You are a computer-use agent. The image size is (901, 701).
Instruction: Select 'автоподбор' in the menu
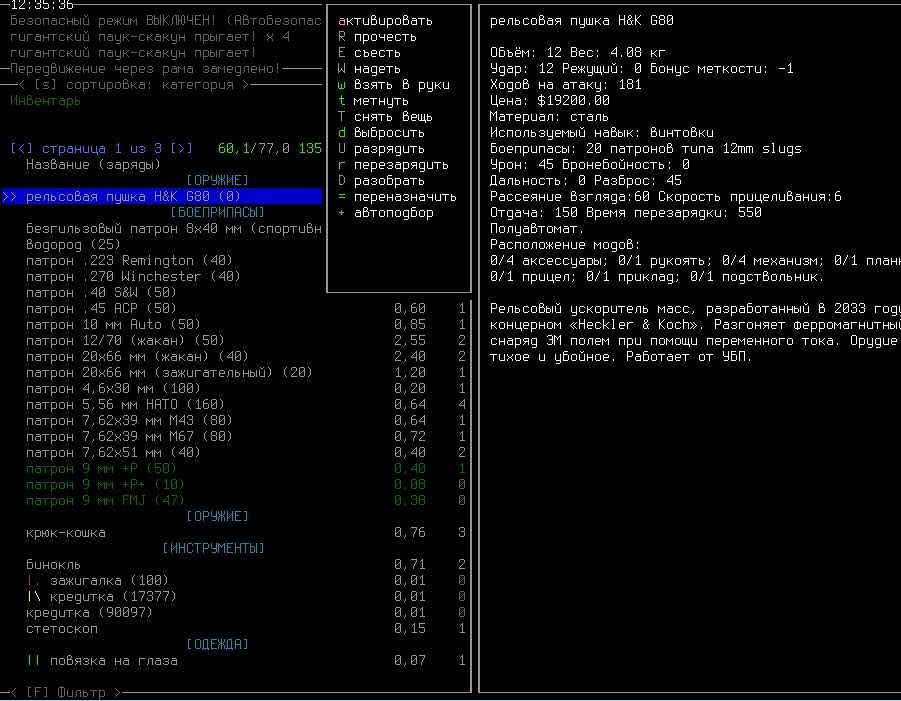[385, 213]
